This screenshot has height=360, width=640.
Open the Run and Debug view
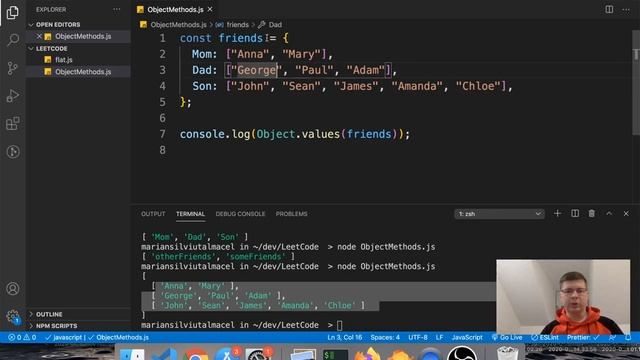tap(13, 96)
